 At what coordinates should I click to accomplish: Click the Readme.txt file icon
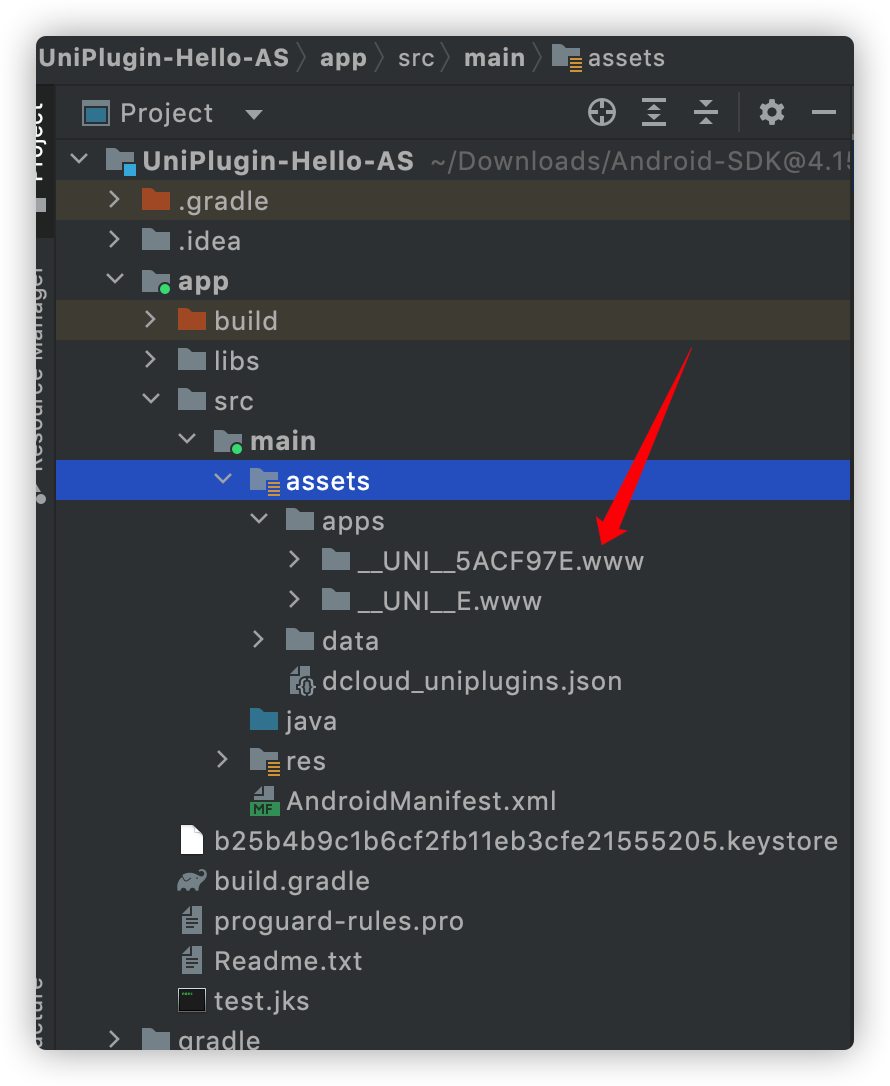[x=192, y=960]
